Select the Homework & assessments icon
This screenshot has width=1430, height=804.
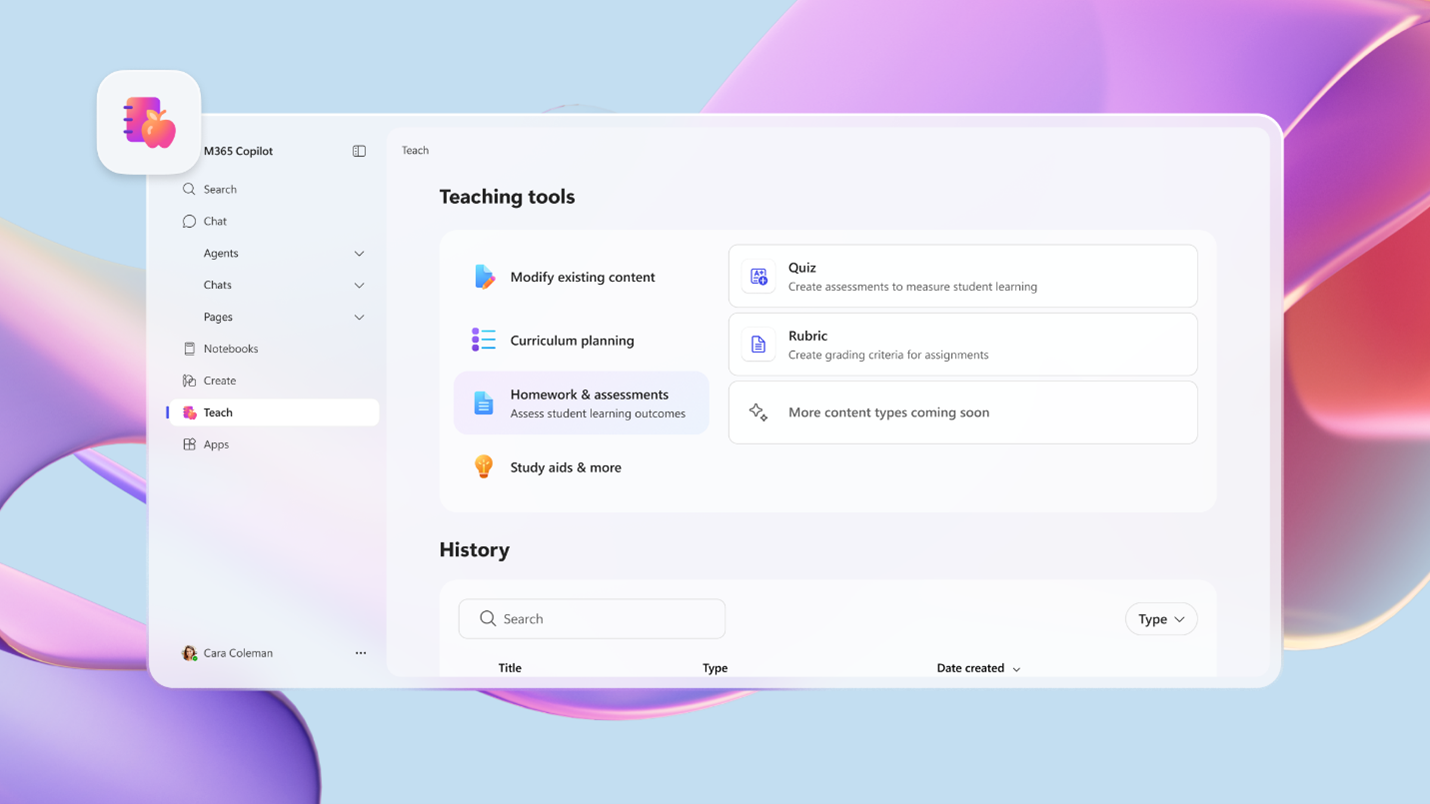click(484, 403)
